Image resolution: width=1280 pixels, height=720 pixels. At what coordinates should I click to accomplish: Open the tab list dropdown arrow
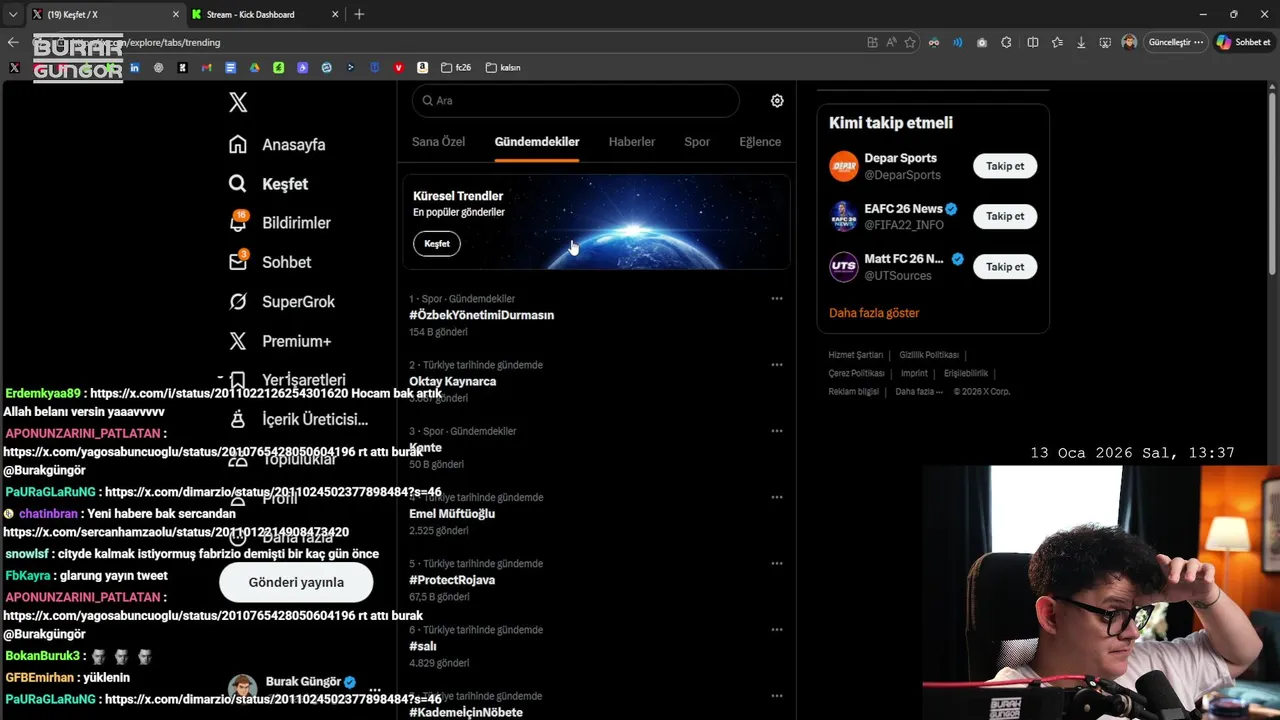coord(13,14)
